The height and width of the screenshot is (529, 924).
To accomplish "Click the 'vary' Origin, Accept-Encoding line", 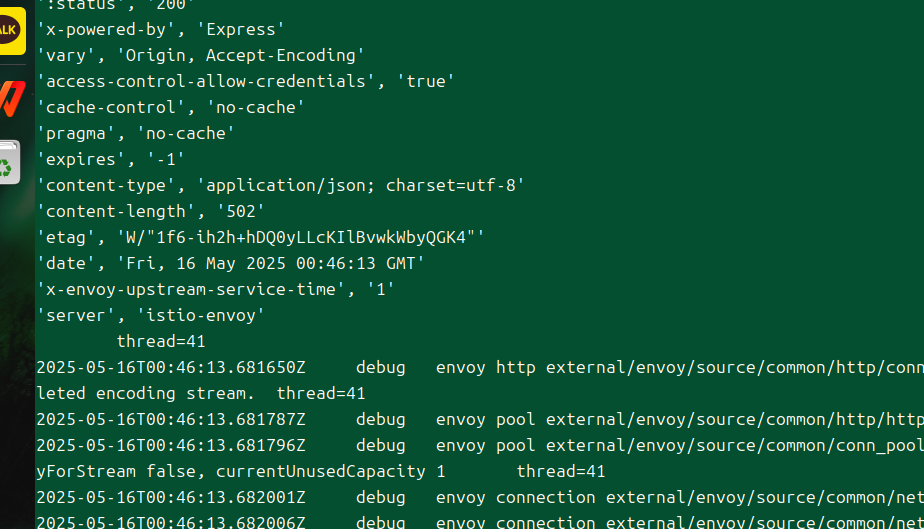I will [x=201, y=55].
